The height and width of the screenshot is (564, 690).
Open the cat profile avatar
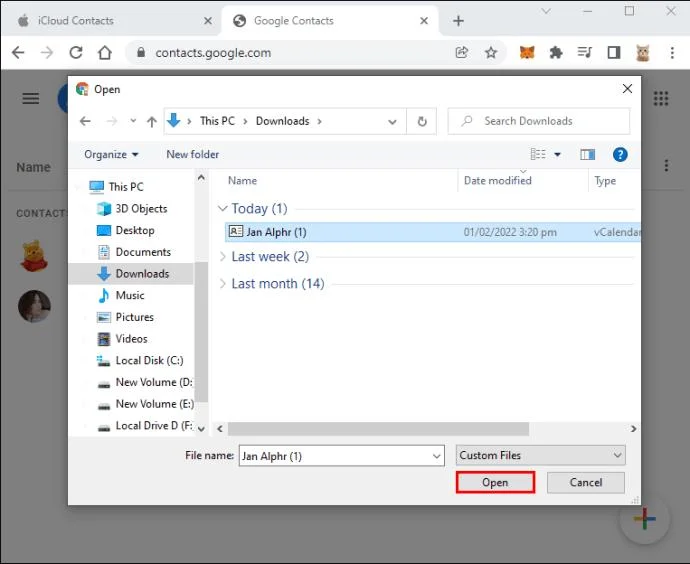click(x=642, y=53)
